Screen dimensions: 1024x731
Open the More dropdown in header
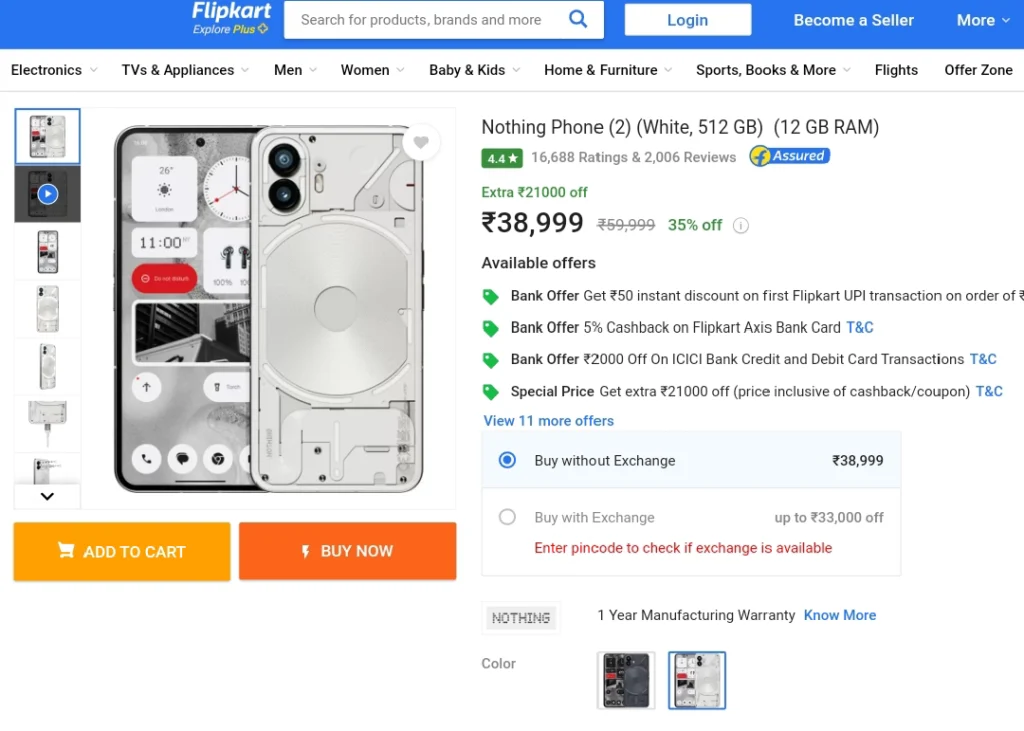[x=983, y=20]
